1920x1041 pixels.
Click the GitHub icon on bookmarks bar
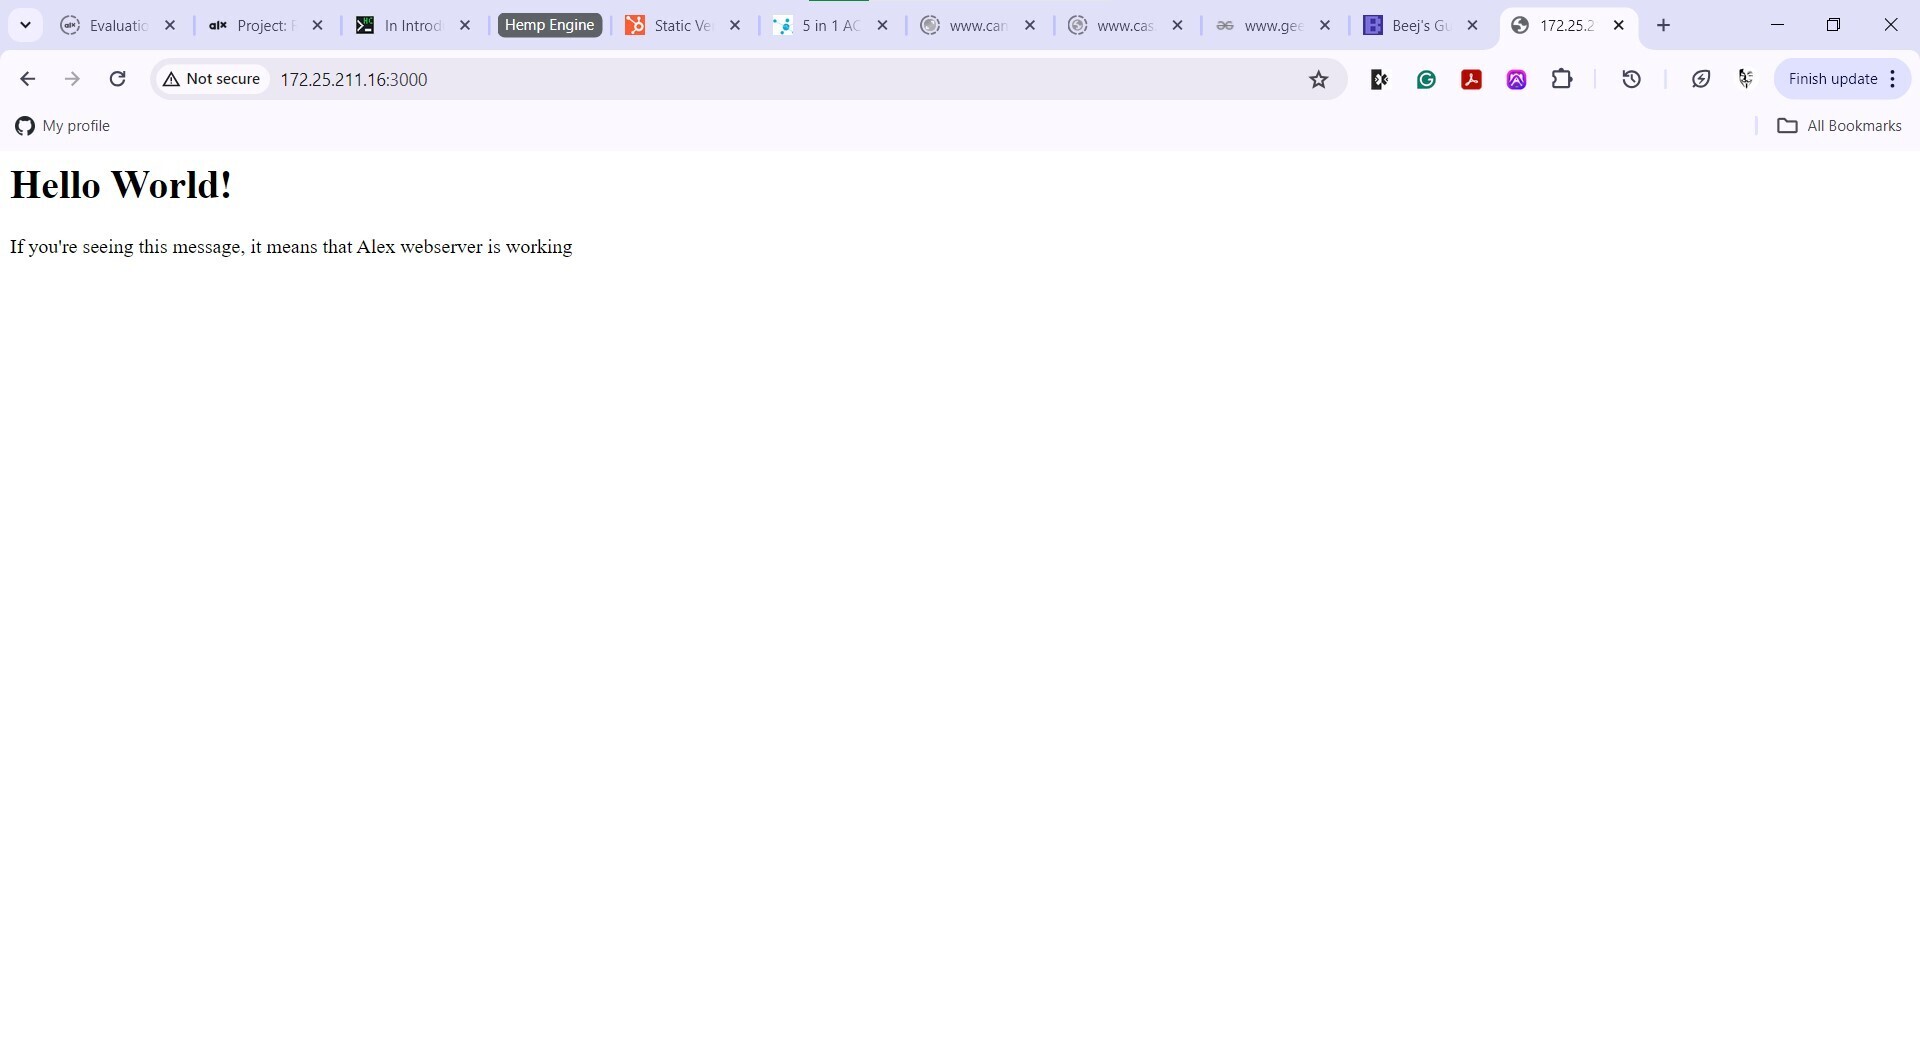[24, 126]
